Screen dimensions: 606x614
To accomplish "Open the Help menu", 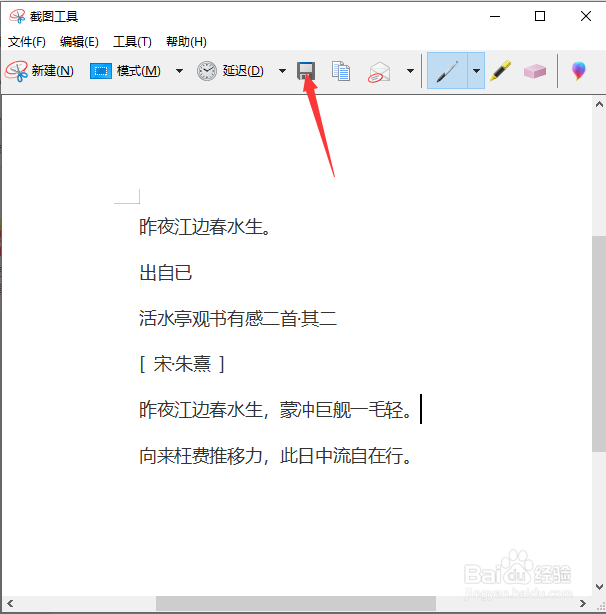I will 186,42.
